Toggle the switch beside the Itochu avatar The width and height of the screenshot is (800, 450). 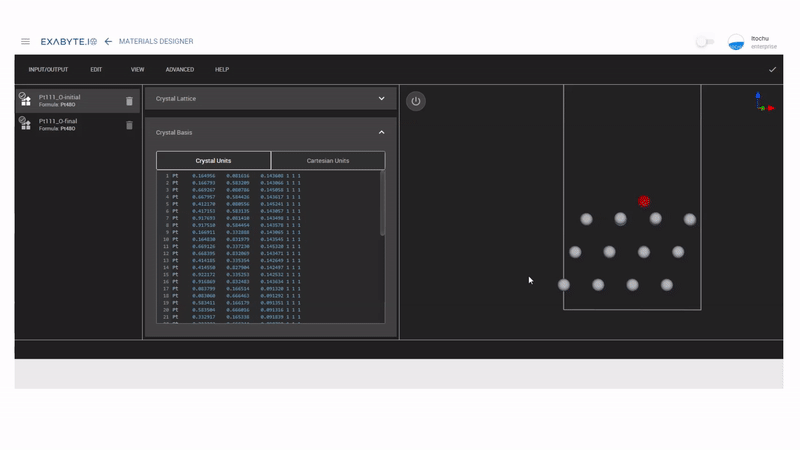coord(705,42)
